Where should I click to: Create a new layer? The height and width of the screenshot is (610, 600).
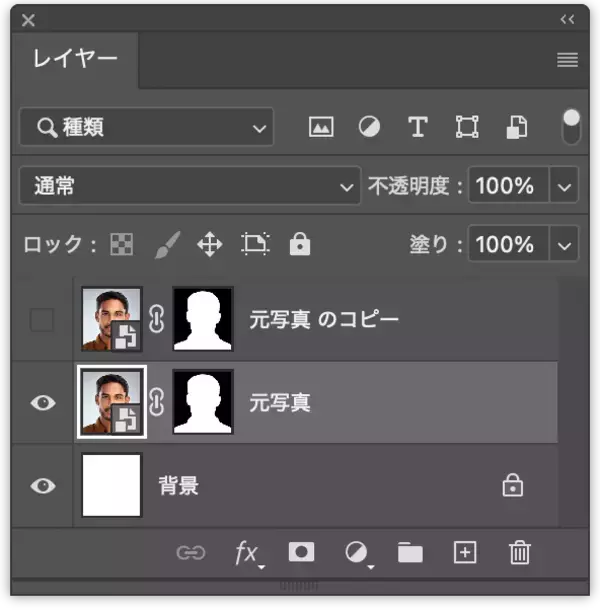pyautogui.click(x=465, y=552)
